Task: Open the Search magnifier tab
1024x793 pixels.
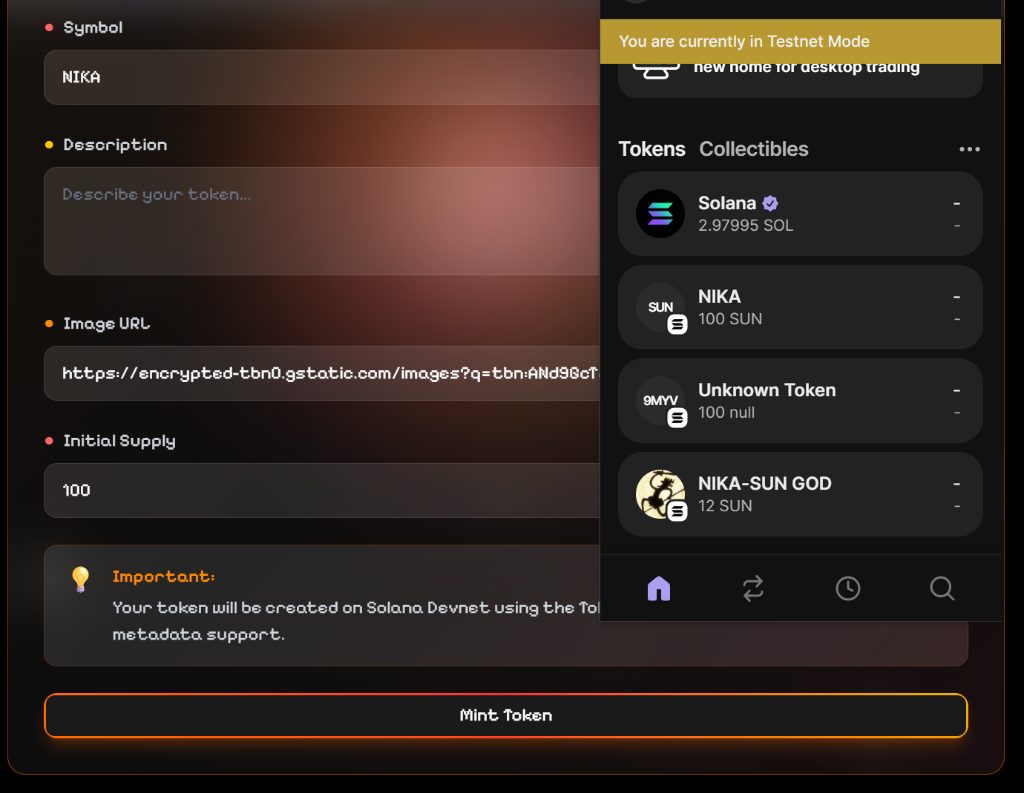Action: 942,588
